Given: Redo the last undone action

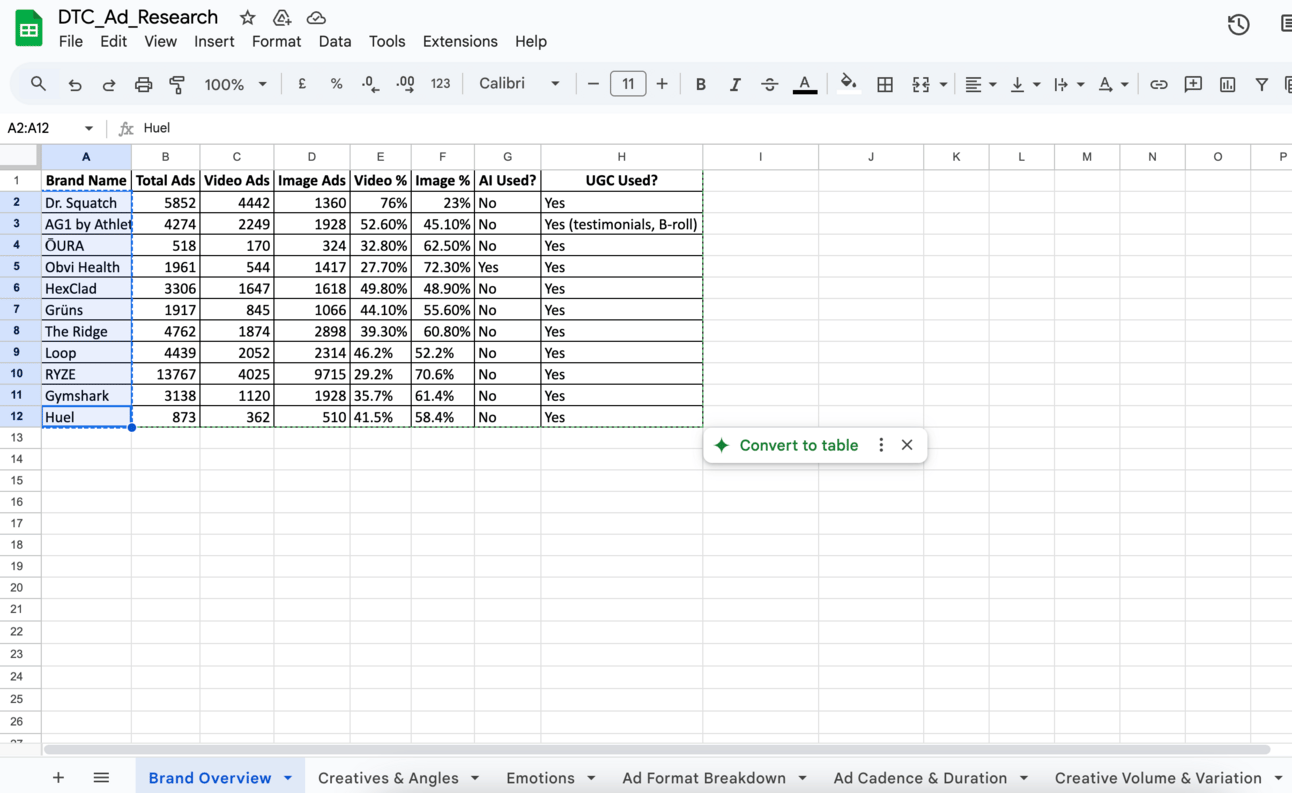Looking at the screenshot, I should point(109,85).
